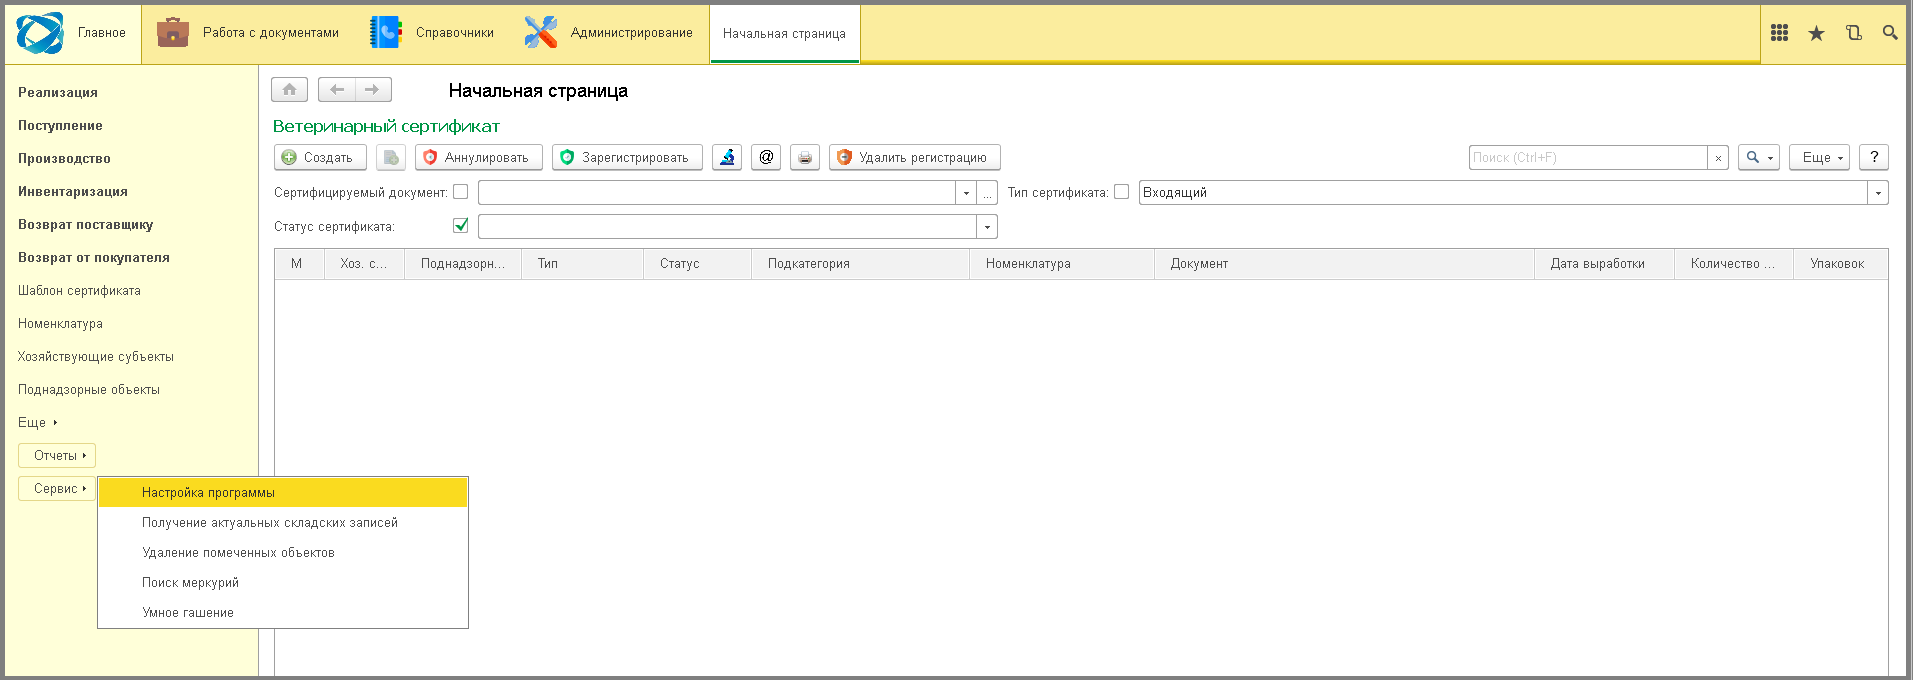Open the Еще toolbar dropdown
The height and width of the screenshot is (680, 1913).
(x=1820, y=157)
